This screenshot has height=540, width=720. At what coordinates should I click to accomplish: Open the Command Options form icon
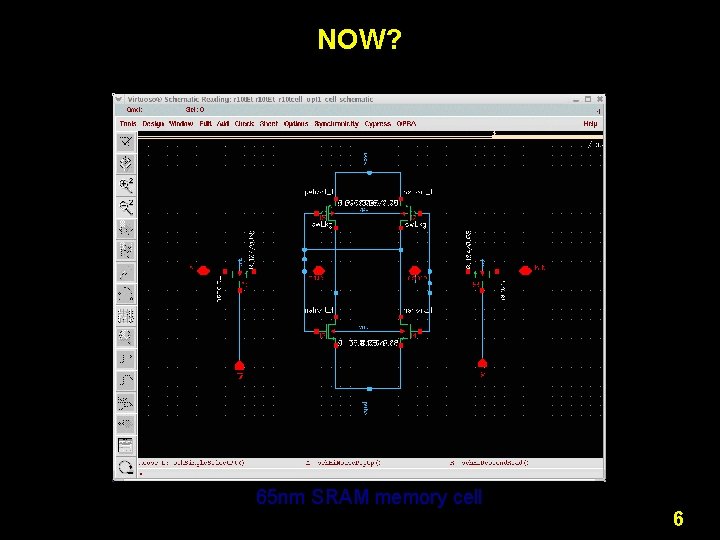pos(125,445)
